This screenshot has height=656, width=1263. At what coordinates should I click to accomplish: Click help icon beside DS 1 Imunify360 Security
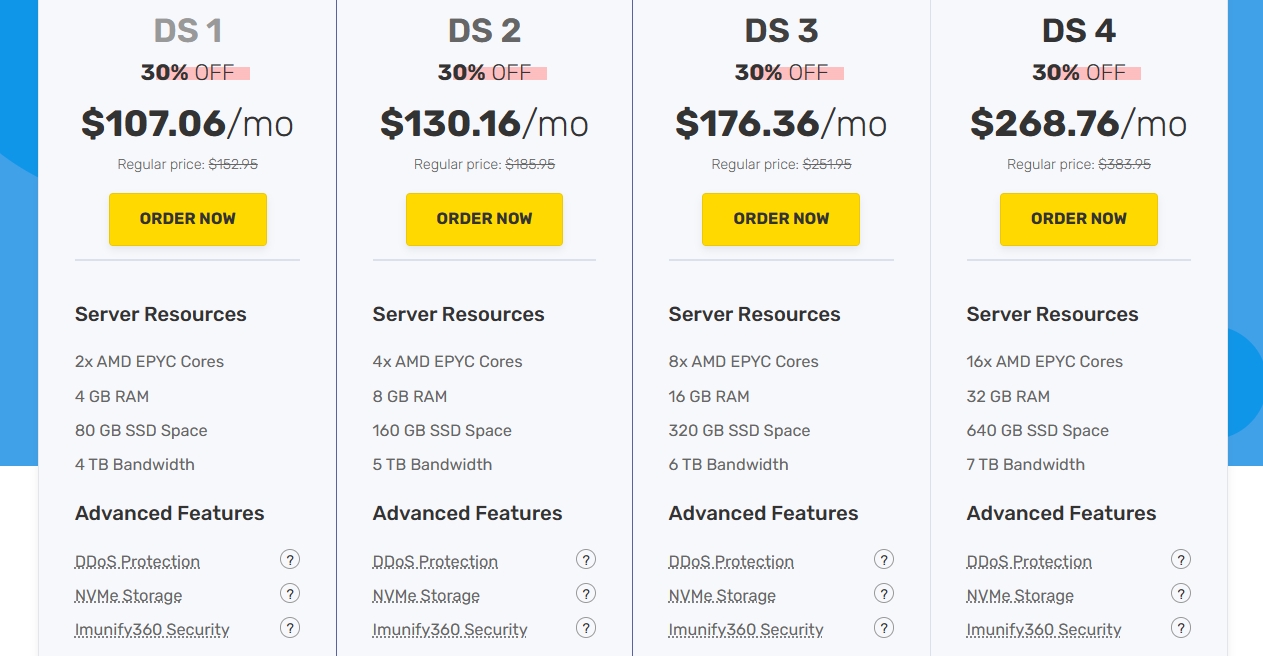[290, 628]
